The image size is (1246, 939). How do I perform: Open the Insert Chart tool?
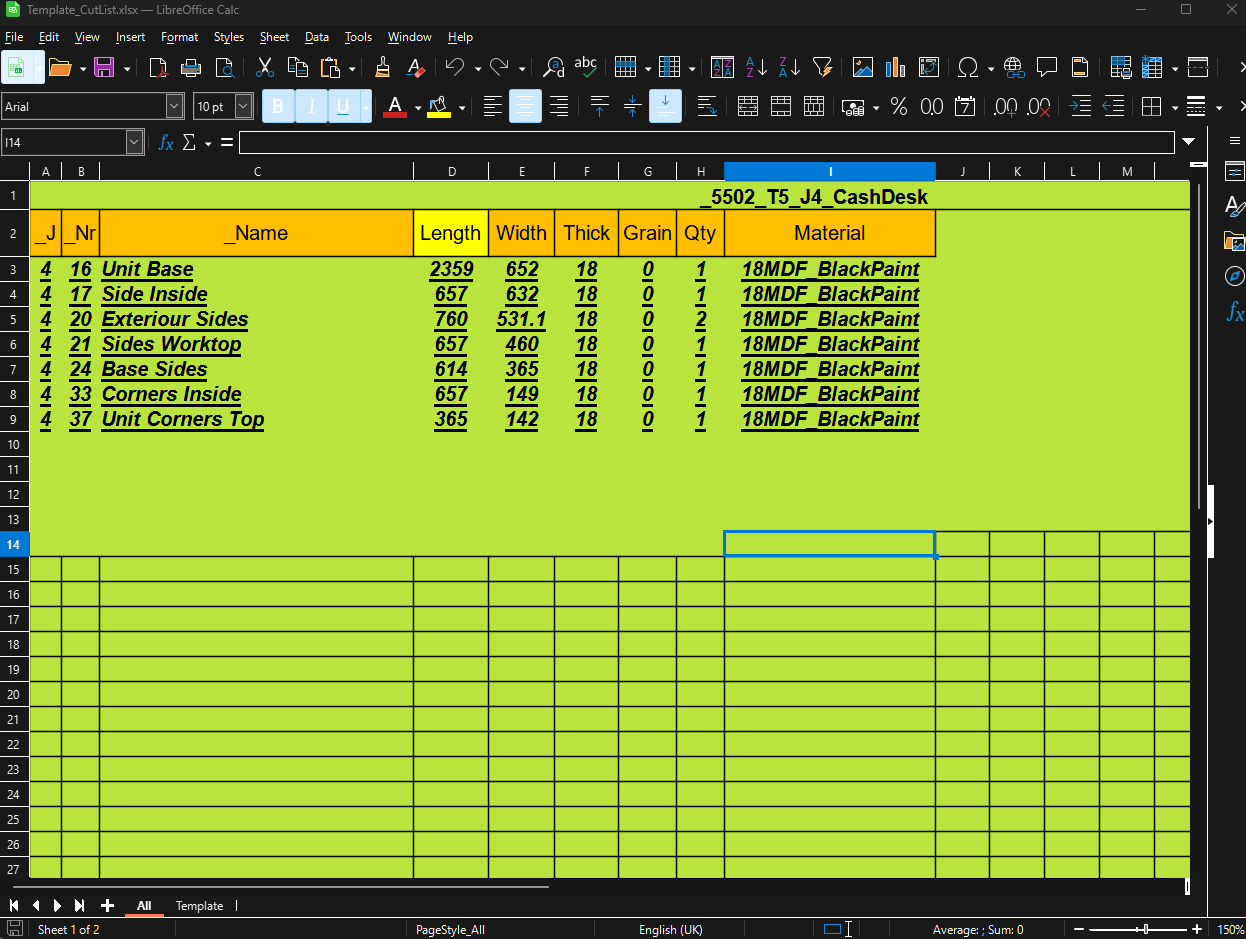(895, 67)
